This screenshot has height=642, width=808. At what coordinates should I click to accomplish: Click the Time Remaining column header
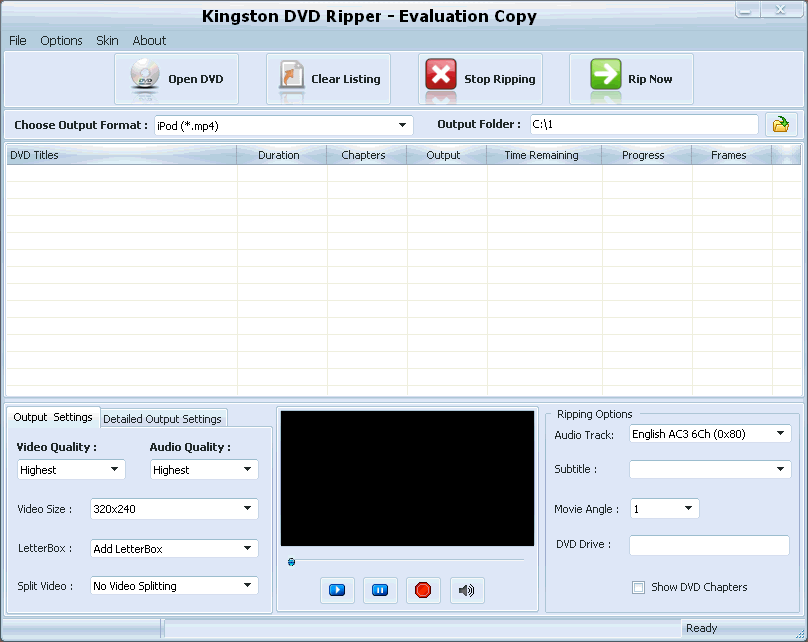pyautogui.click(x=544, y=155)
